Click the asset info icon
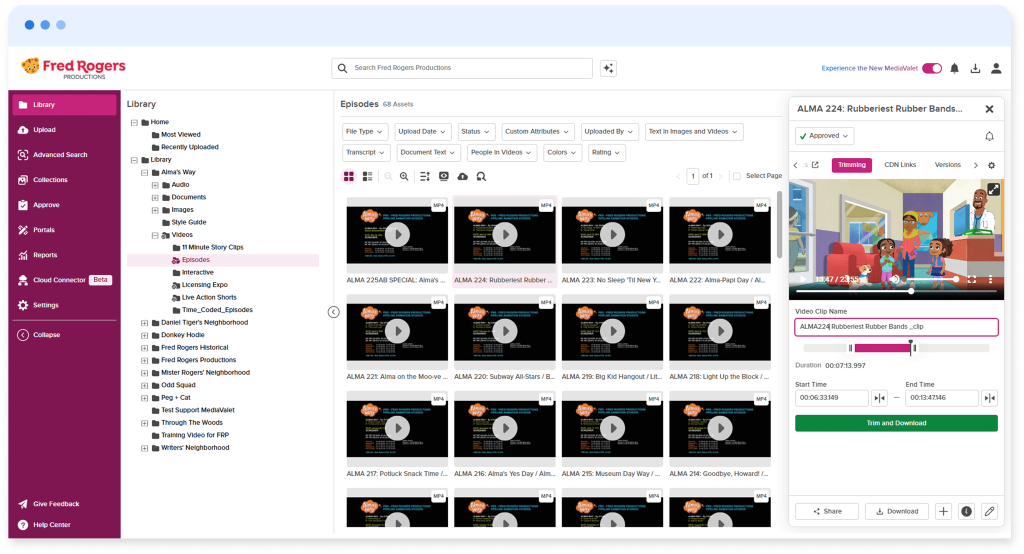Screen dimensions: 1024x554 967,512
